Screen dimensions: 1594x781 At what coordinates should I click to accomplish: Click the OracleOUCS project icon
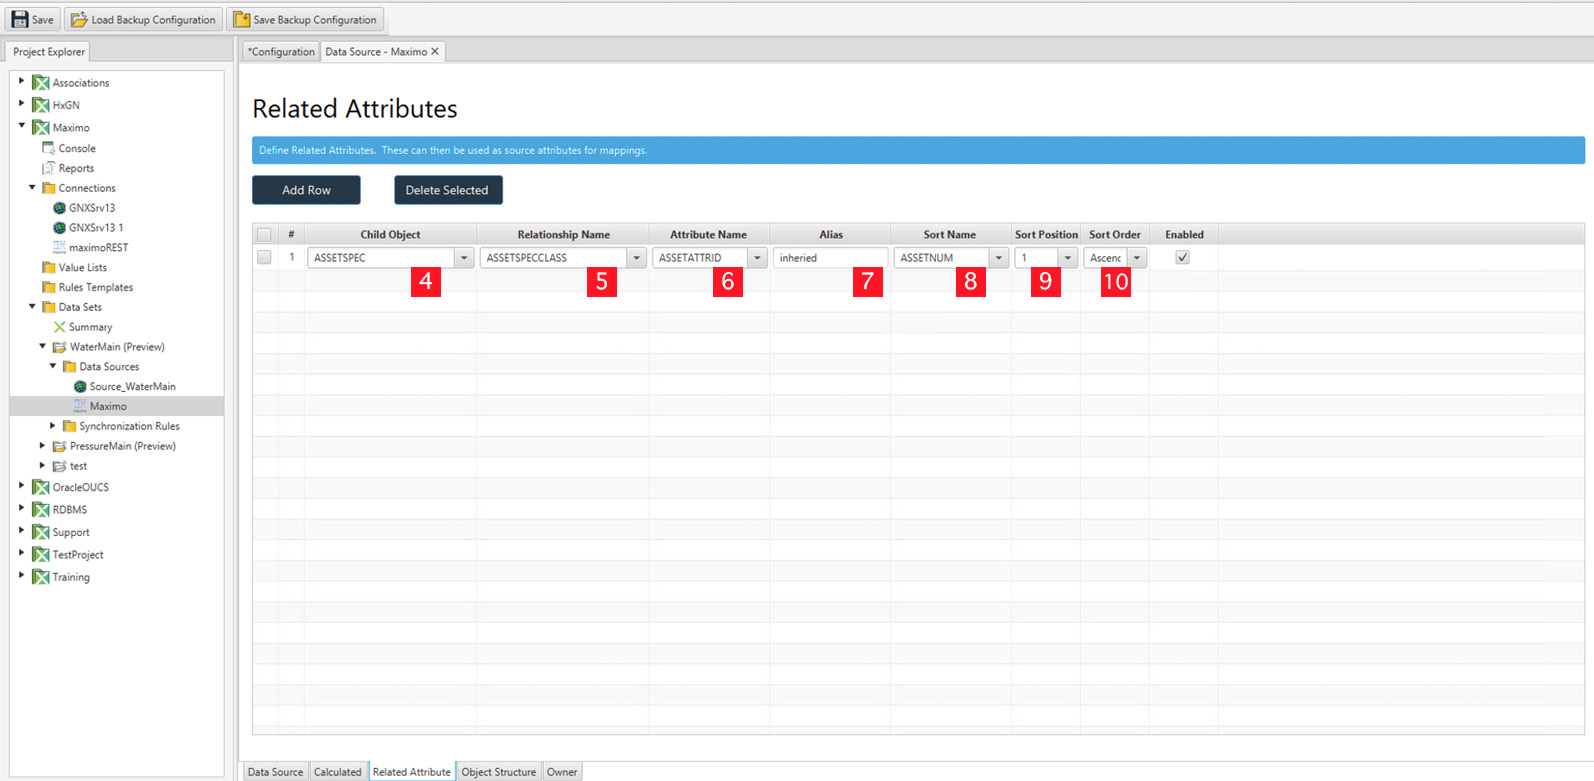(x=41, y=487)
